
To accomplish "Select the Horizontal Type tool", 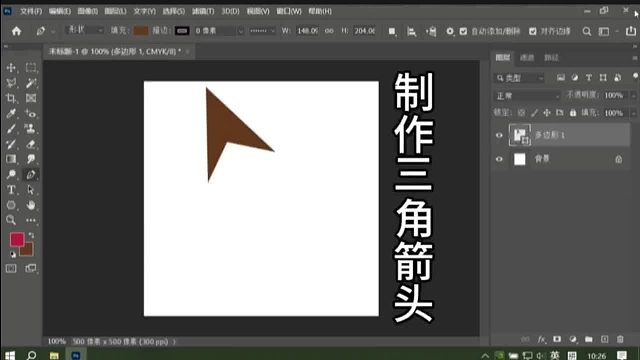I will [11, 190].
